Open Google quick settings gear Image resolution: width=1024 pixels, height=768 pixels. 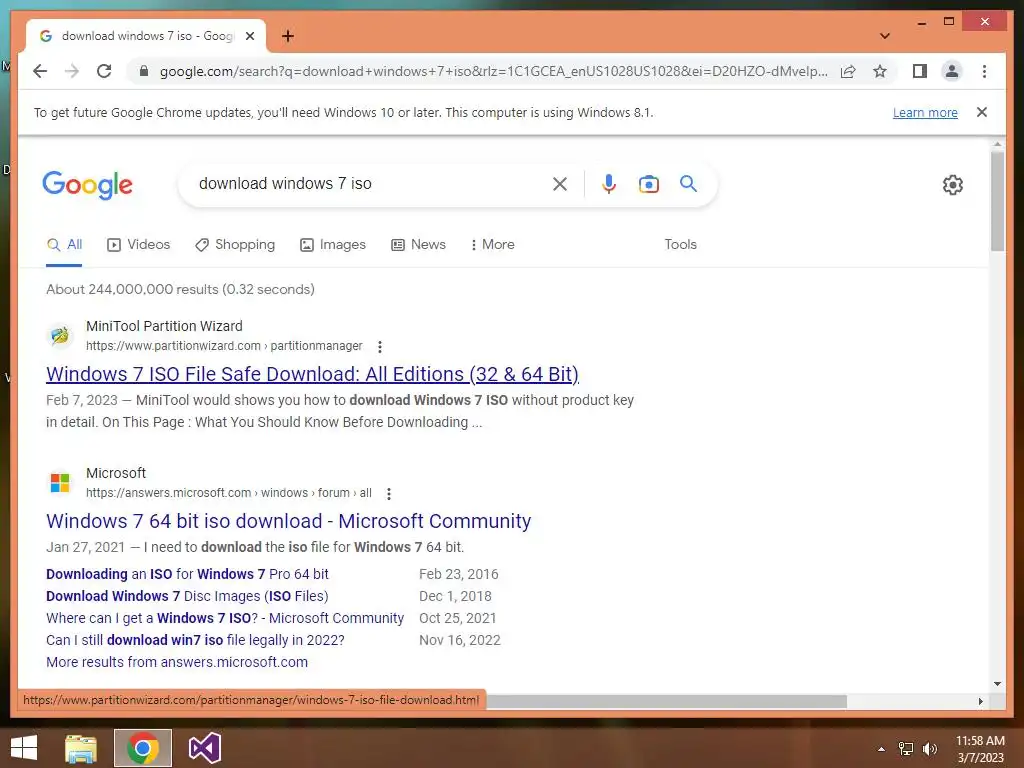click(953, 185)
